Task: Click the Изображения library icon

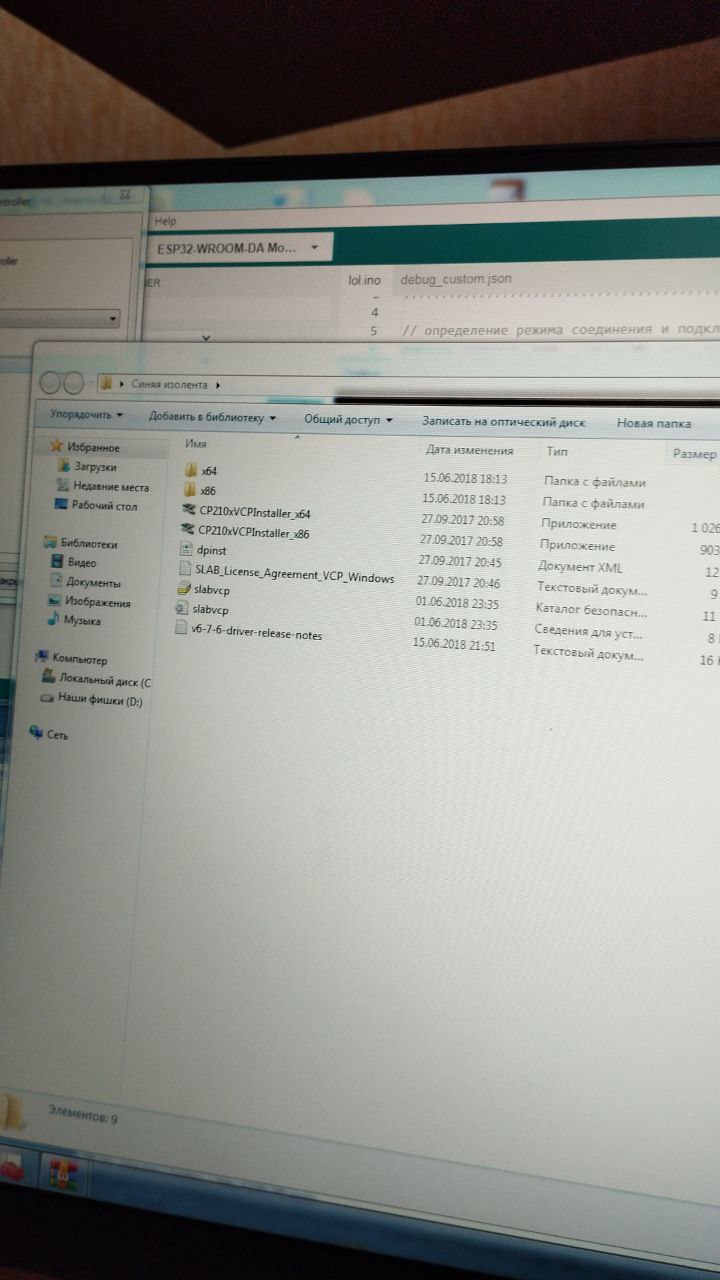Action: click(55, 601)
